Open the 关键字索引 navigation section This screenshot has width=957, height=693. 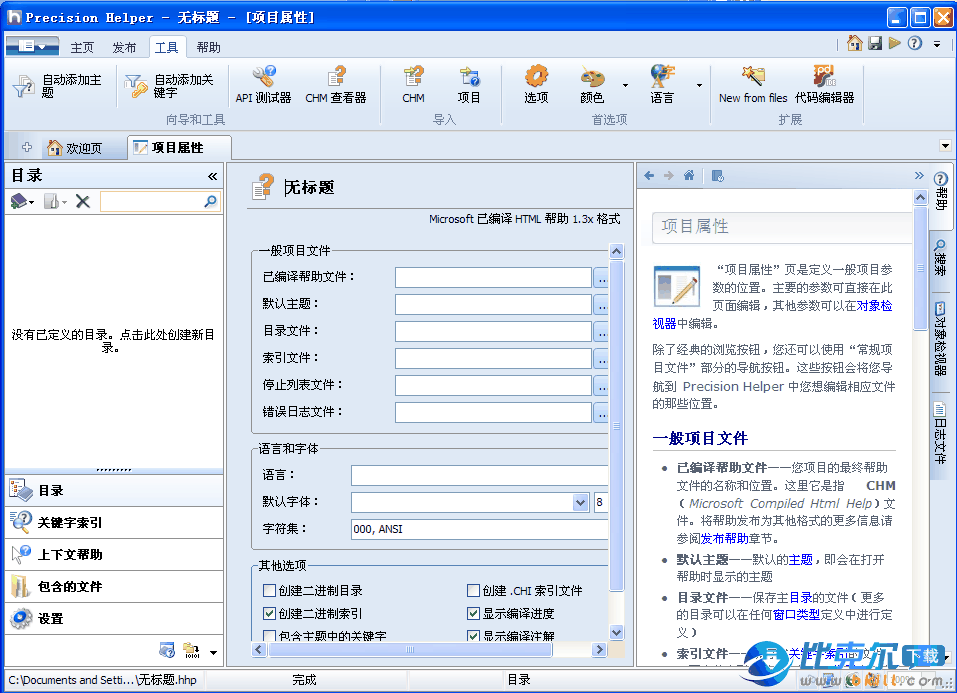(x=70, y=522)
